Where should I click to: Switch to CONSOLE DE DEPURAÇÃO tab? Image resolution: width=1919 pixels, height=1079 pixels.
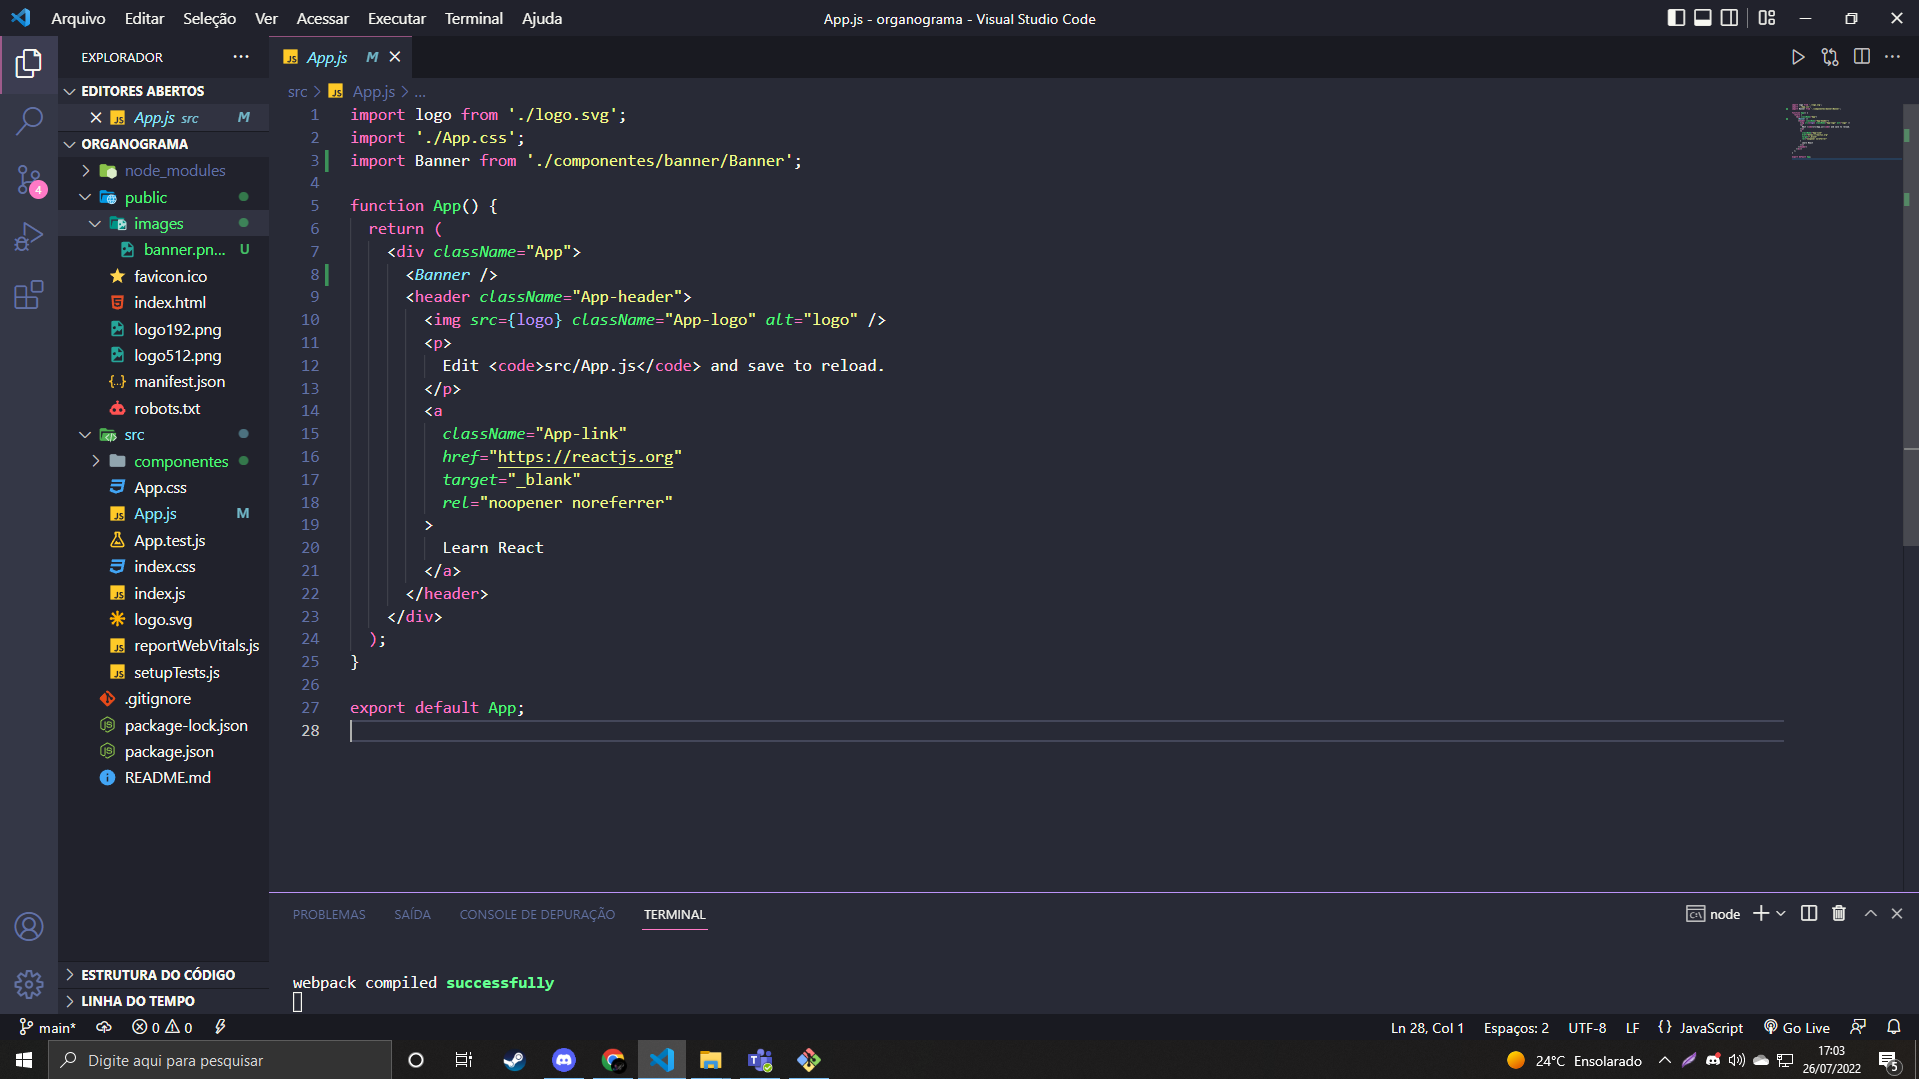(537, 914)
